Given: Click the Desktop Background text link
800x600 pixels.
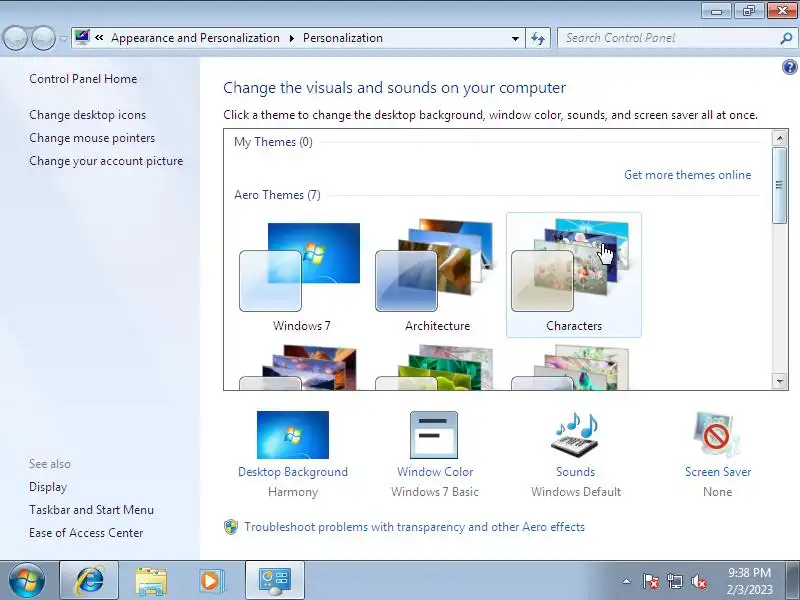Looking at the screenshot, I should 293,472.
